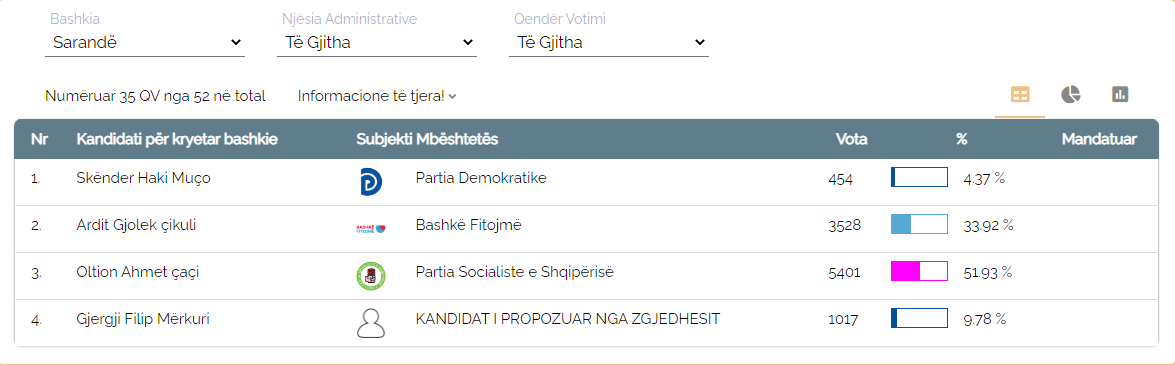Select Gjergji Filip Mërkuri row
The height and width of the screenshot is (365, 1175).
coord(586,323)
